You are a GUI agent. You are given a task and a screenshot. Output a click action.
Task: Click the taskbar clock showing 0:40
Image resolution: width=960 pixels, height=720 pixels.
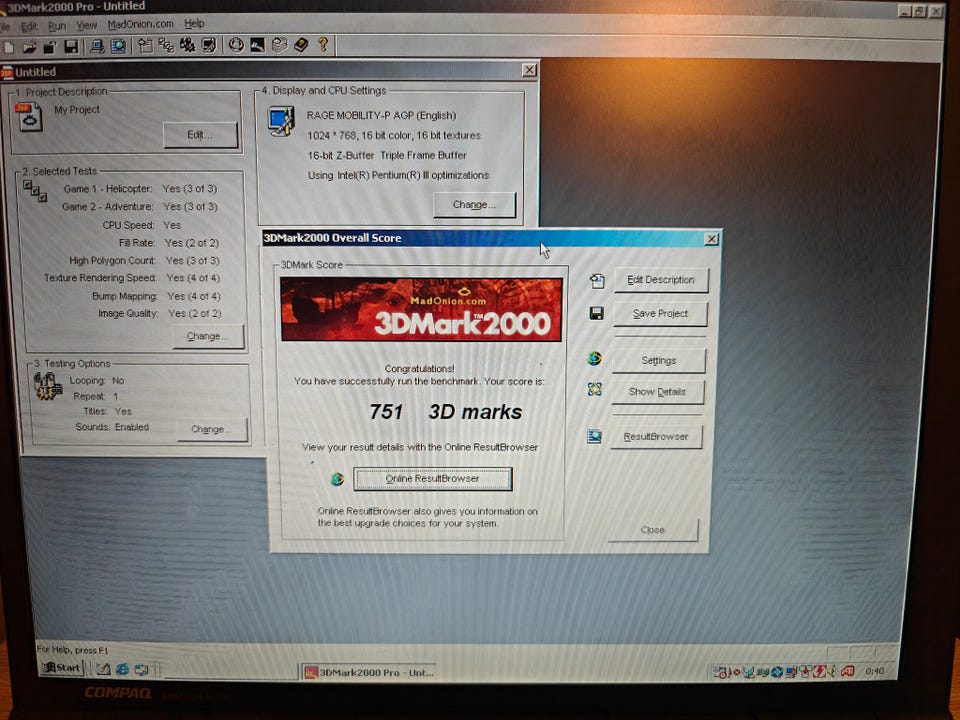coord(874,671)
